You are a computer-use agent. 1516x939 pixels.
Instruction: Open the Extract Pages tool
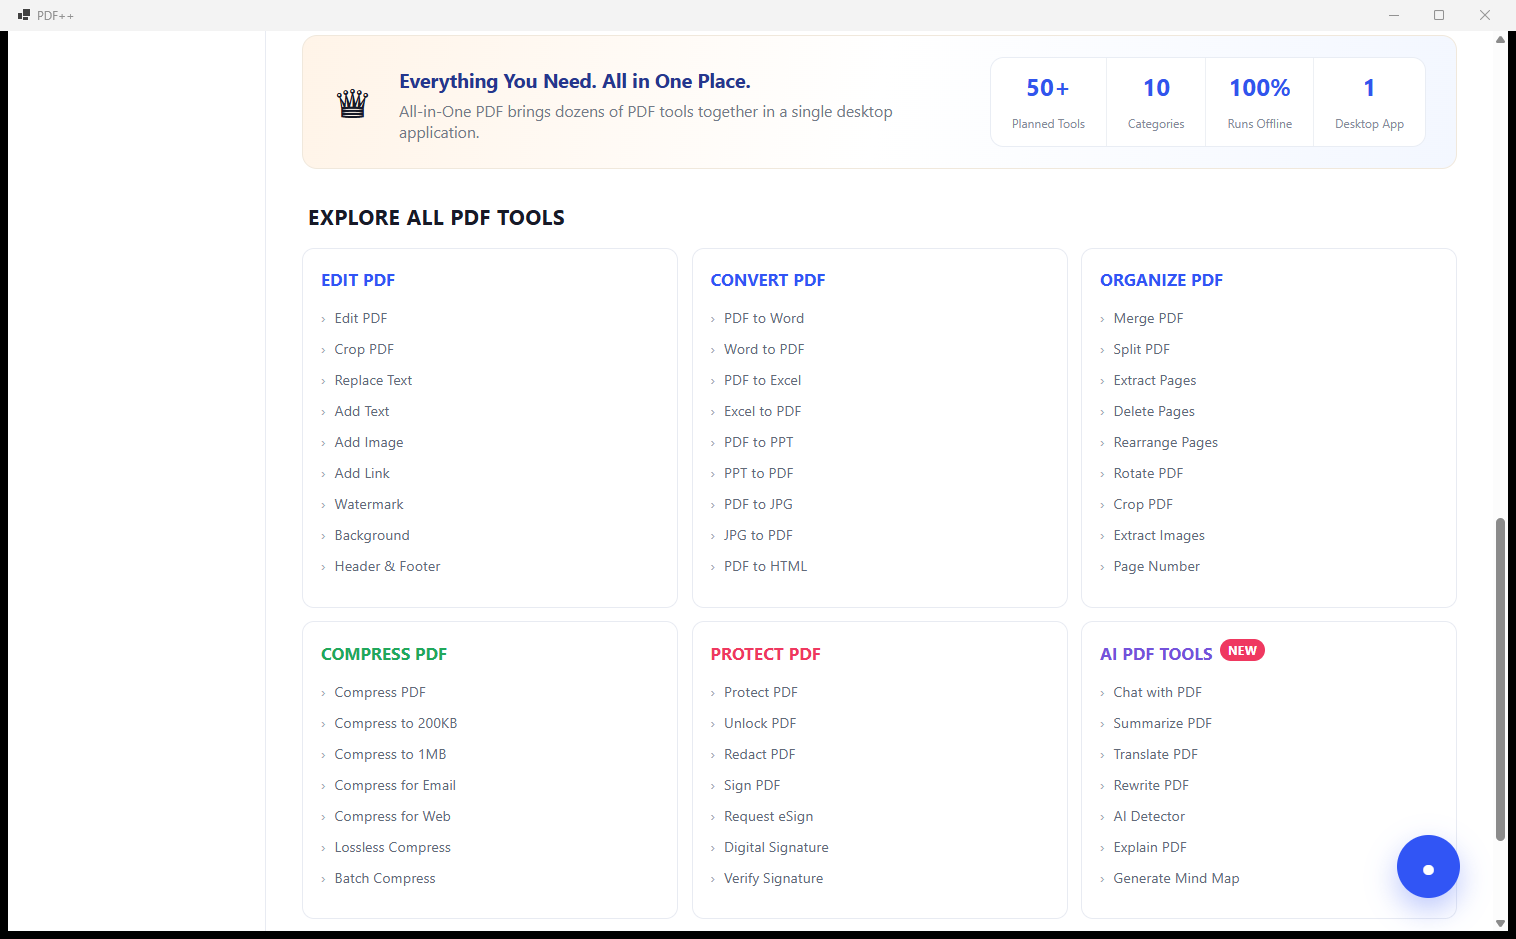pos(1155,380)
